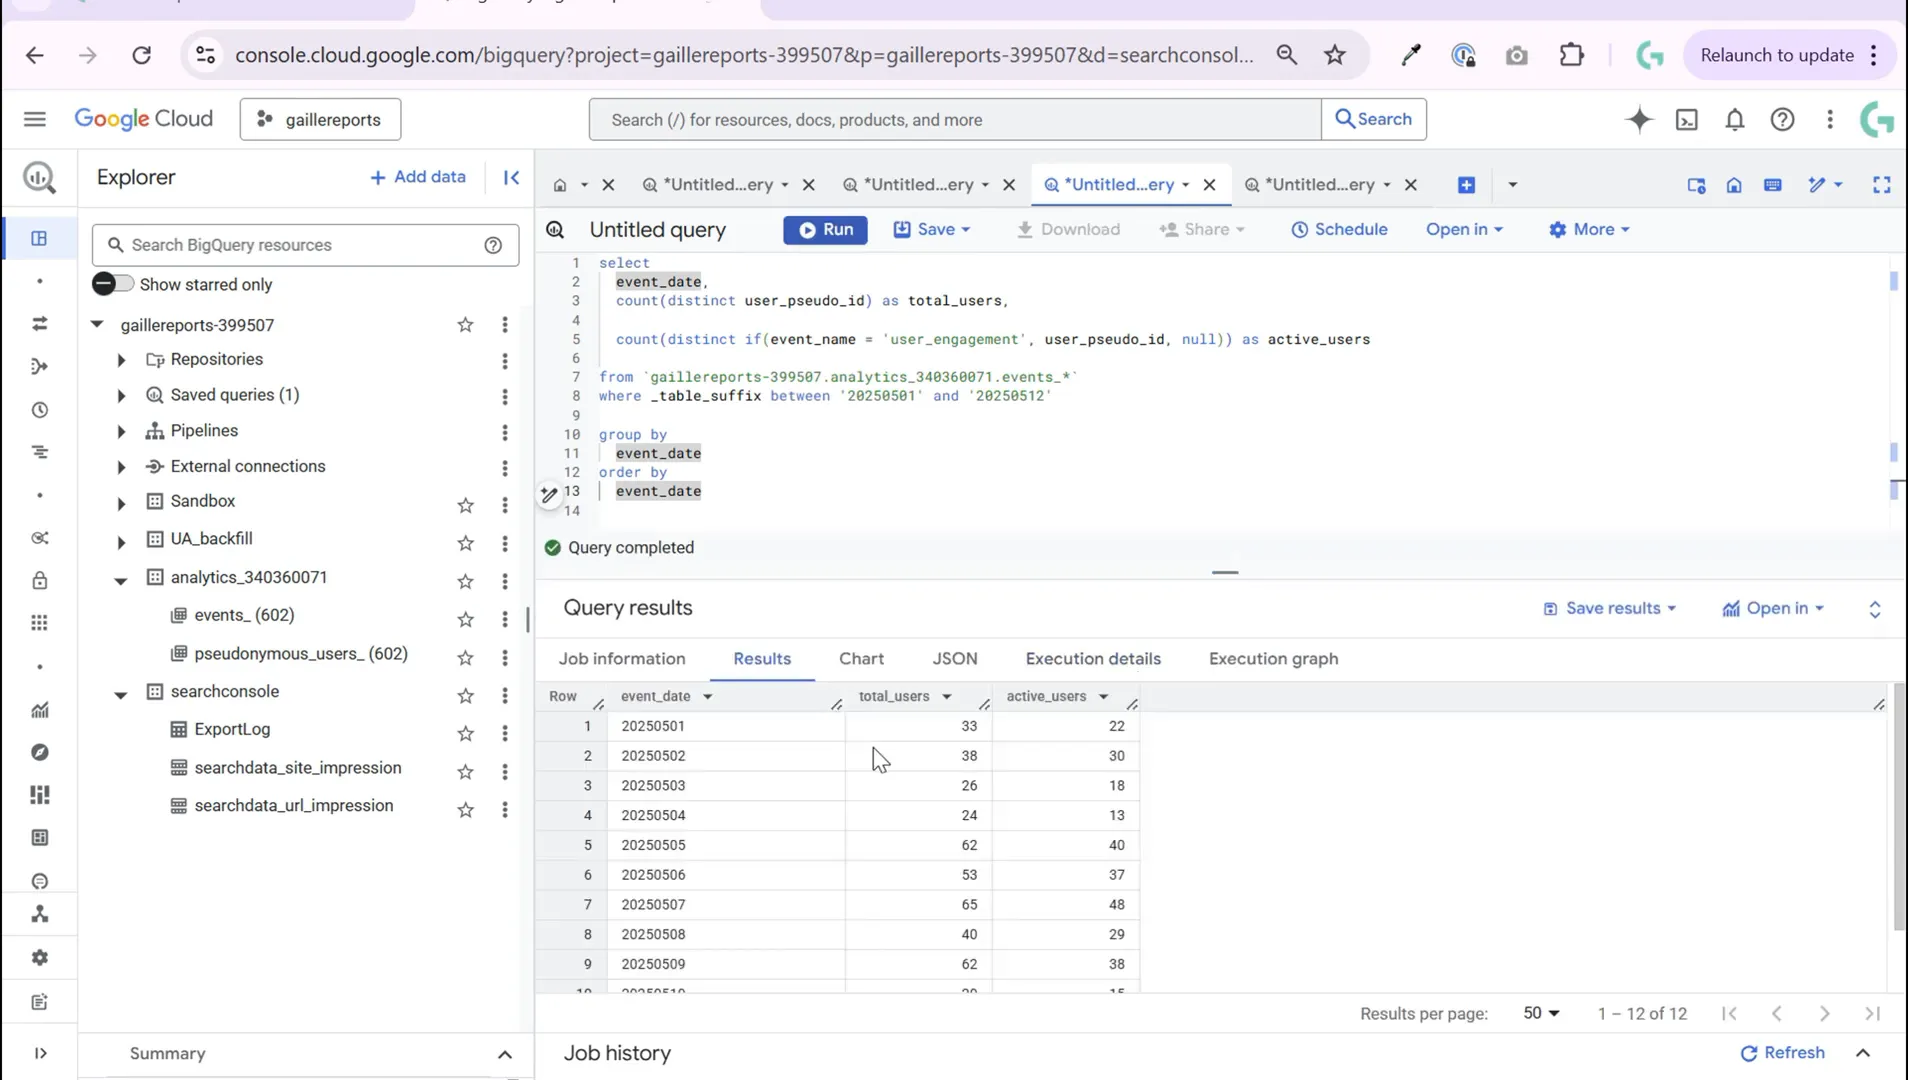Open actions menu for Pipelines
This screenshot has width=1908, height=1080.
pos(505,432)
